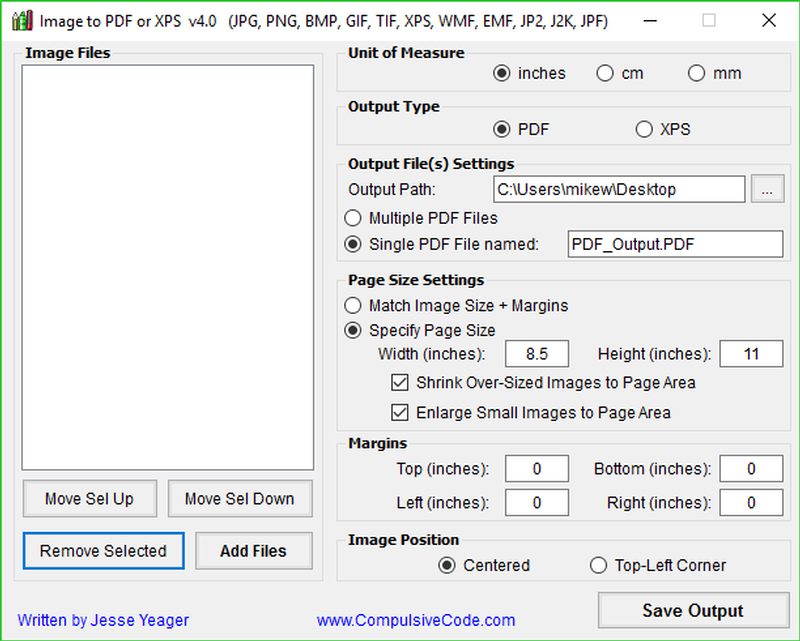This screenshot has width=800, height=641.
Task: Click the Right margin input field
Action: [751, 503]
